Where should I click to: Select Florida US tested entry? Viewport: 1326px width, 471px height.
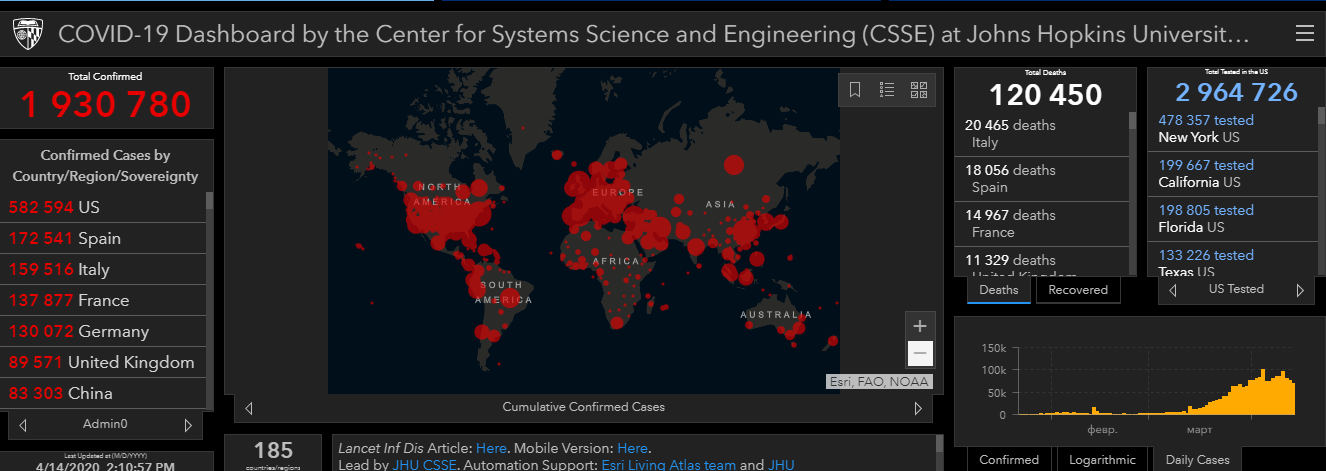tap(1233, 219)
